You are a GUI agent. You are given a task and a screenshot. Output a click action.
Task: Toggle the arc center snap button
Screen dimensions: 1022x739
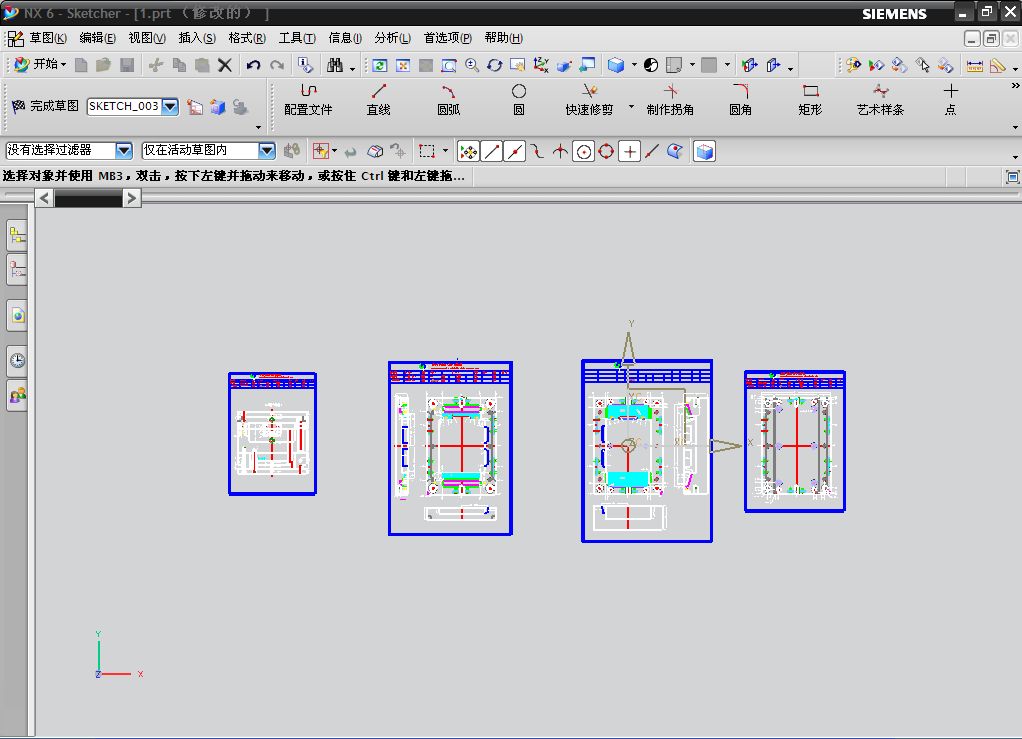click(584, 152)
